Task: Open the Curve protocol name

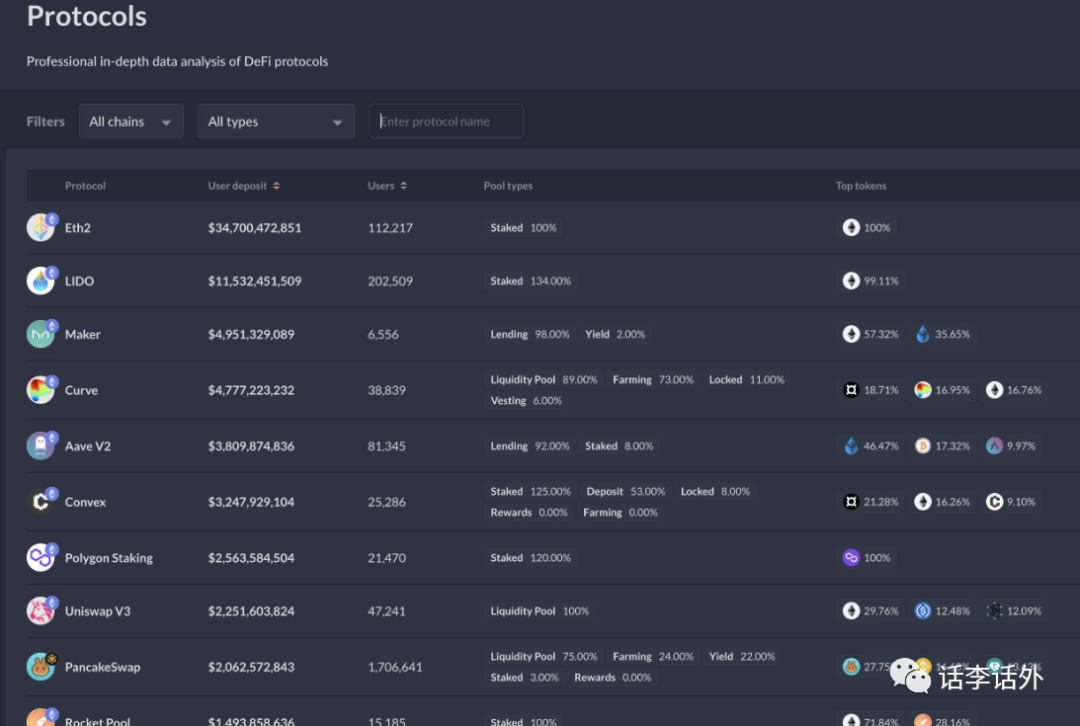Action: 81,390
